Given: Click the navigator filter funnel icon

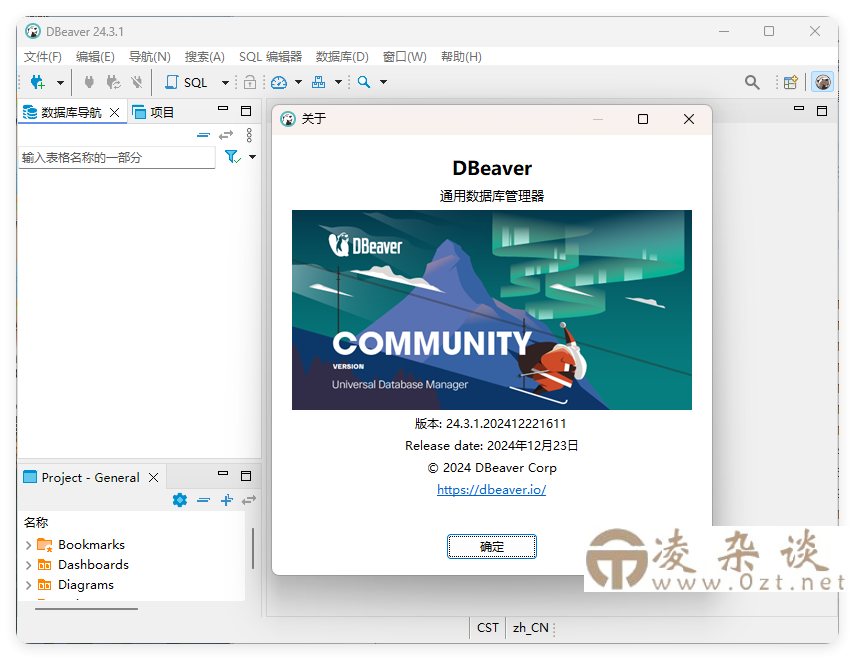Looking at the screenshot, I should pyautogui.click(x=233, y=157).
